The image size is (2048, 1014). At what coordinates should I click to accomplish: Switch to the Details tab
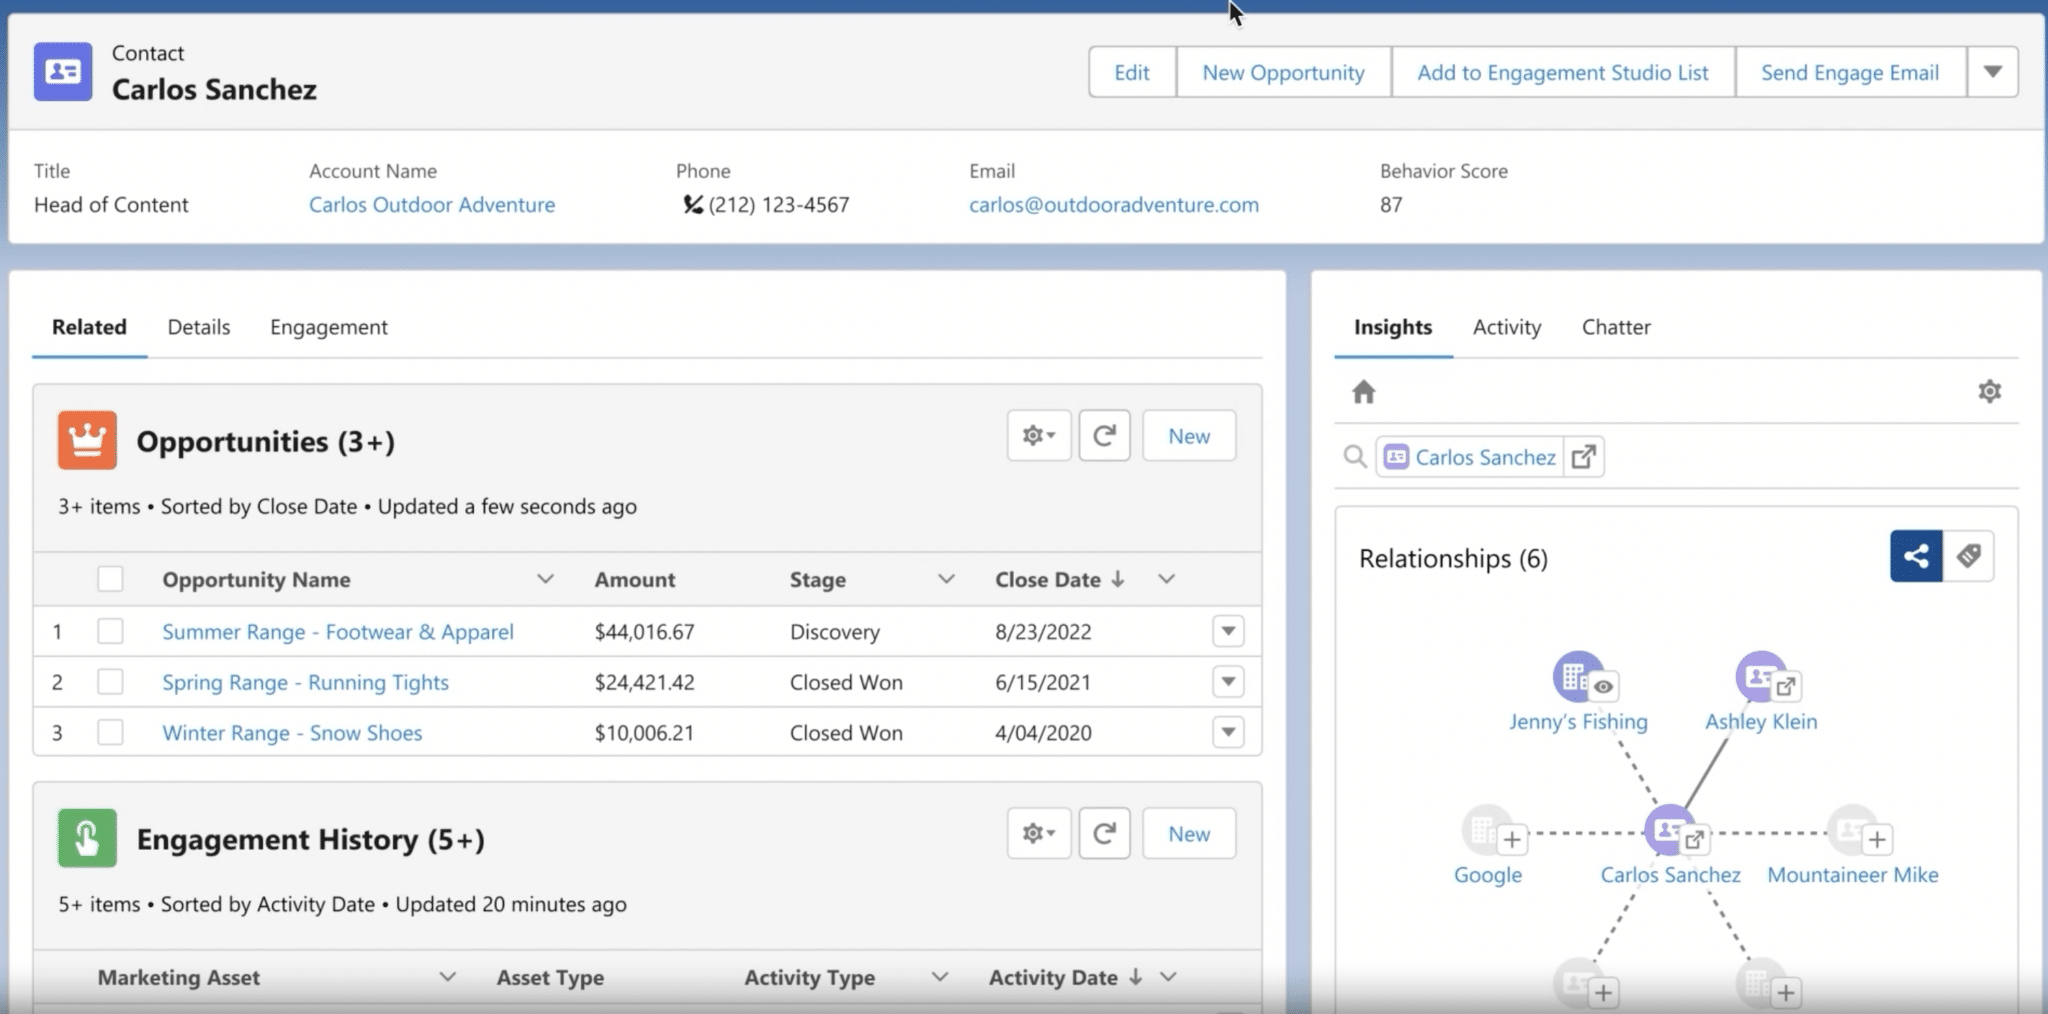pos(198,327)
